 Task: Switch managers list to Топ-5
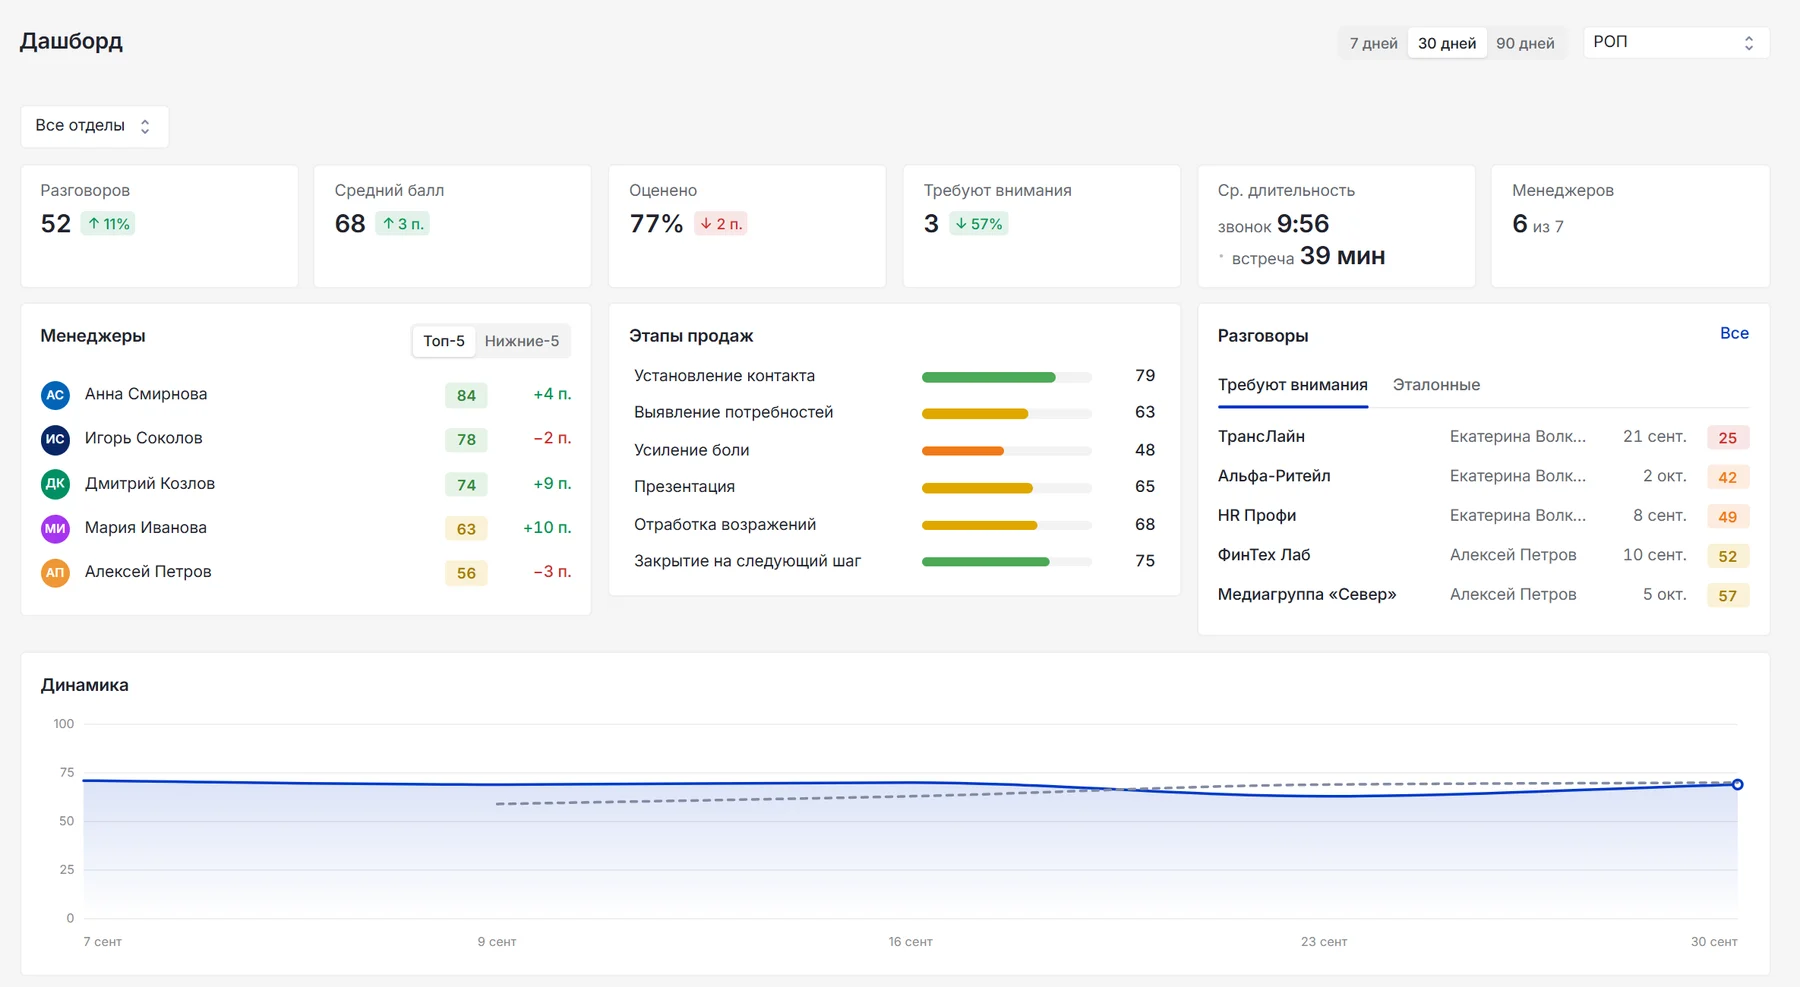(x=444, y=341)
